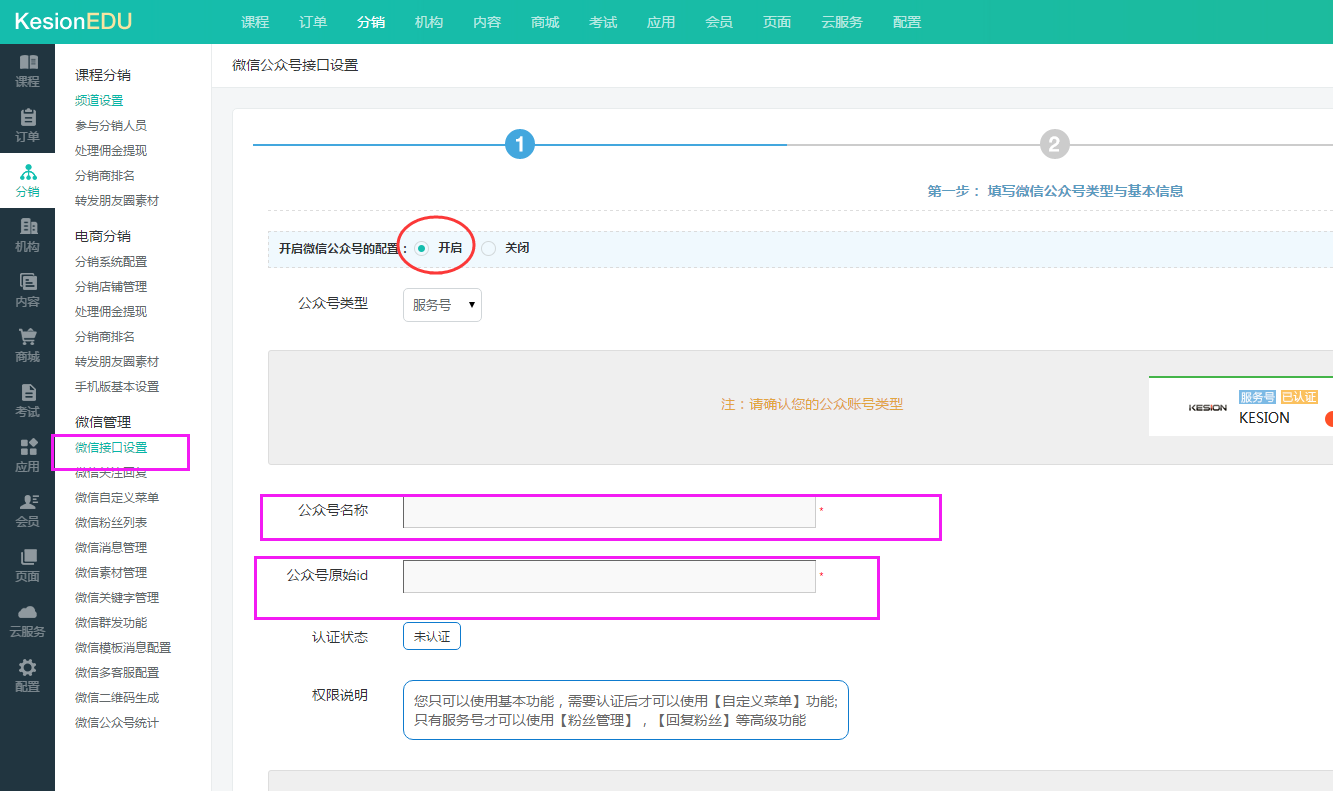Screen dimensions: 1333x791
Task: Select the 关闭 radio button
Action: [x=489, y=248]
